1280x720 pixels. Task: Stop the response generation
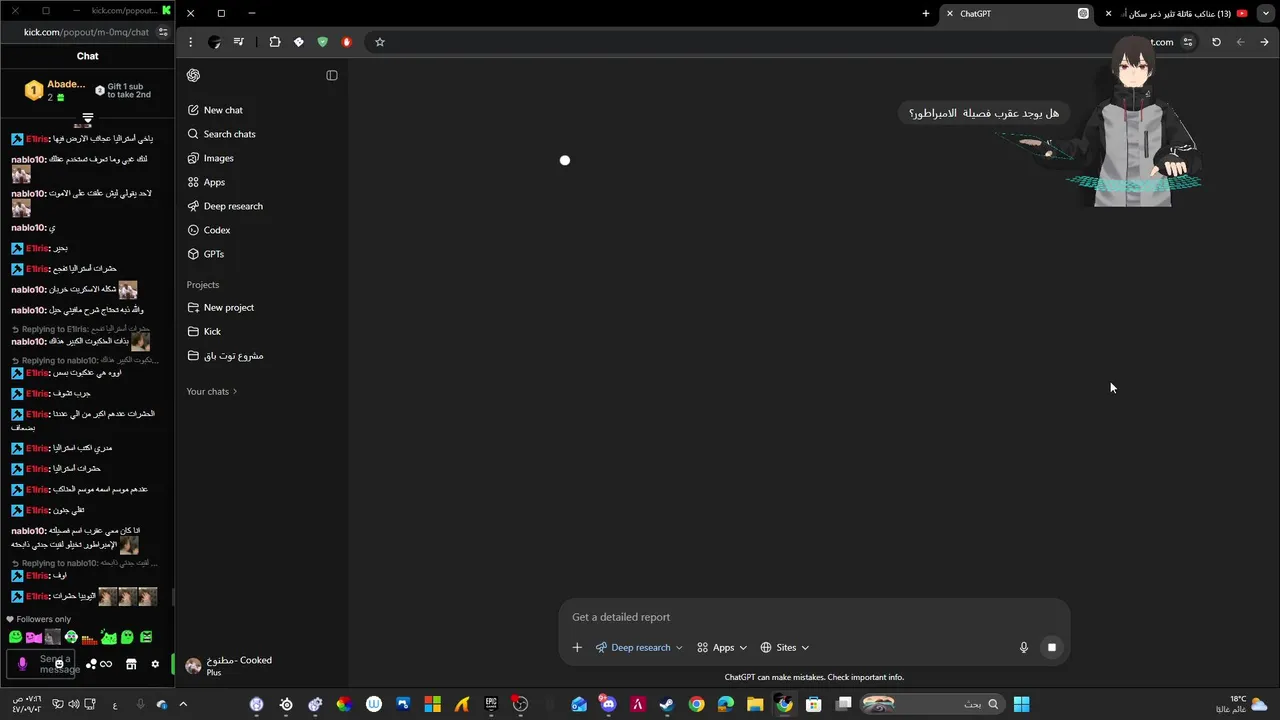click(x=1051, y=647)
